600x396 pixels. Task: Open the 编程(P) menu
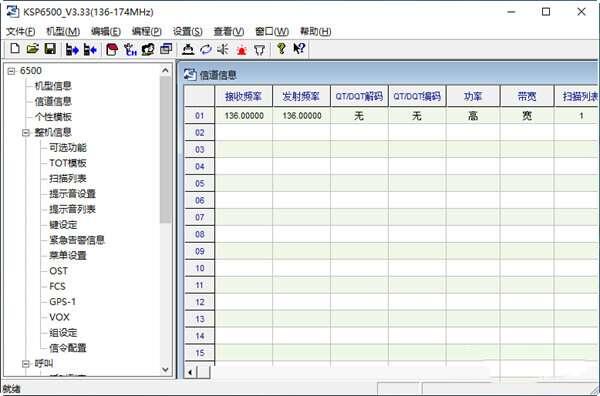coord(147,31)
